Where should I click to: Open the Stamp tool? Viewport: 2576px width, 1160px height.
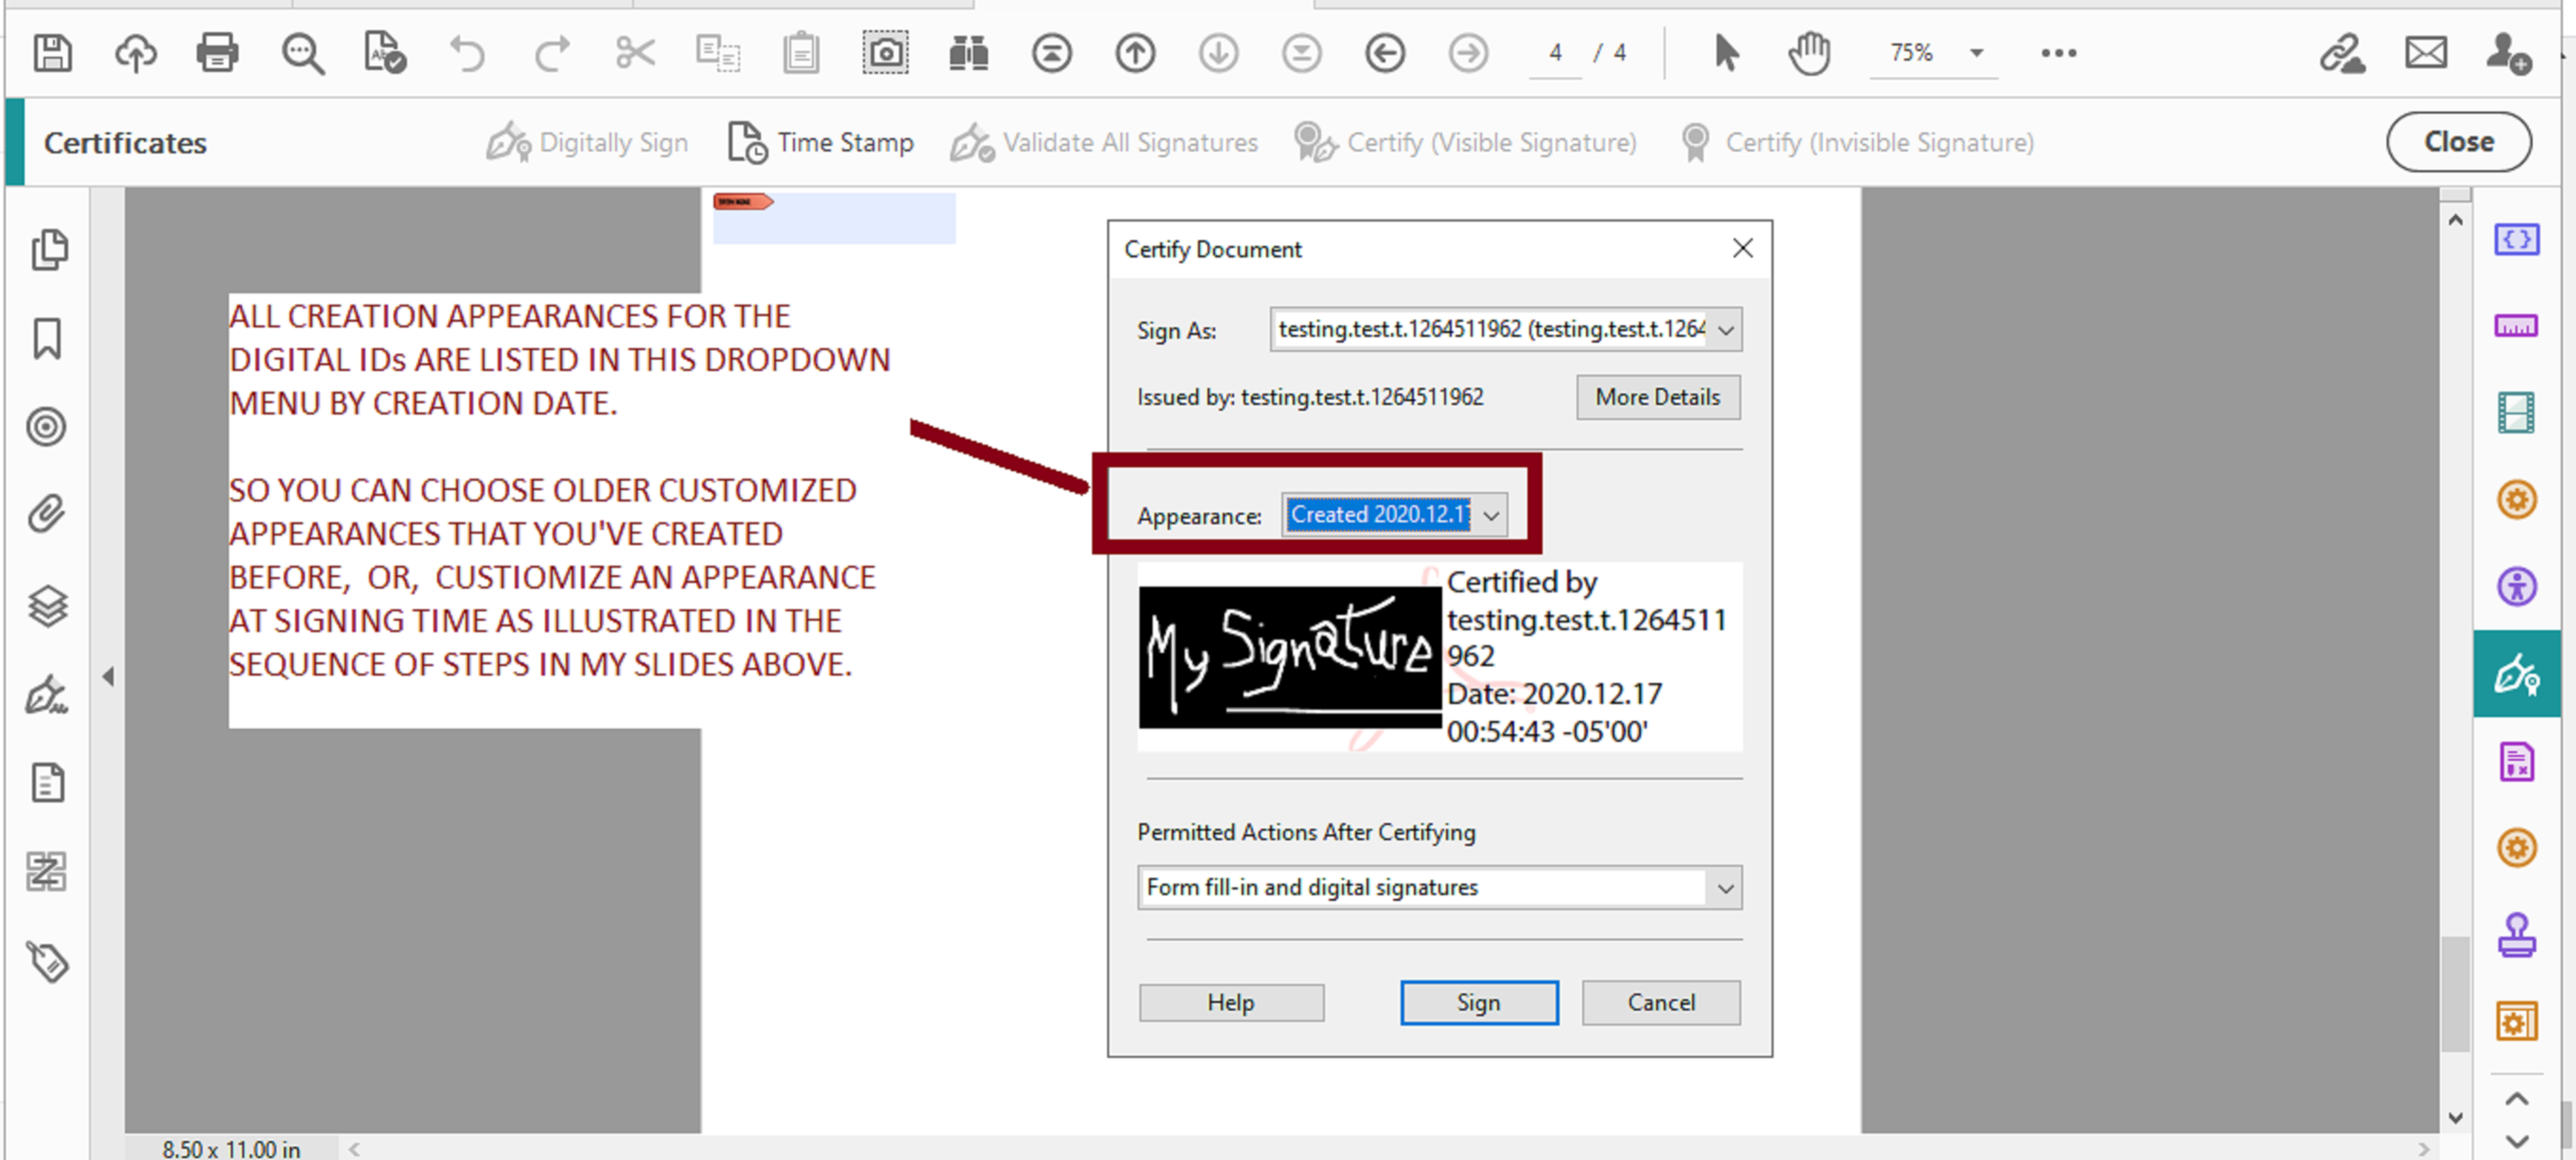(x=2518, y=934)
